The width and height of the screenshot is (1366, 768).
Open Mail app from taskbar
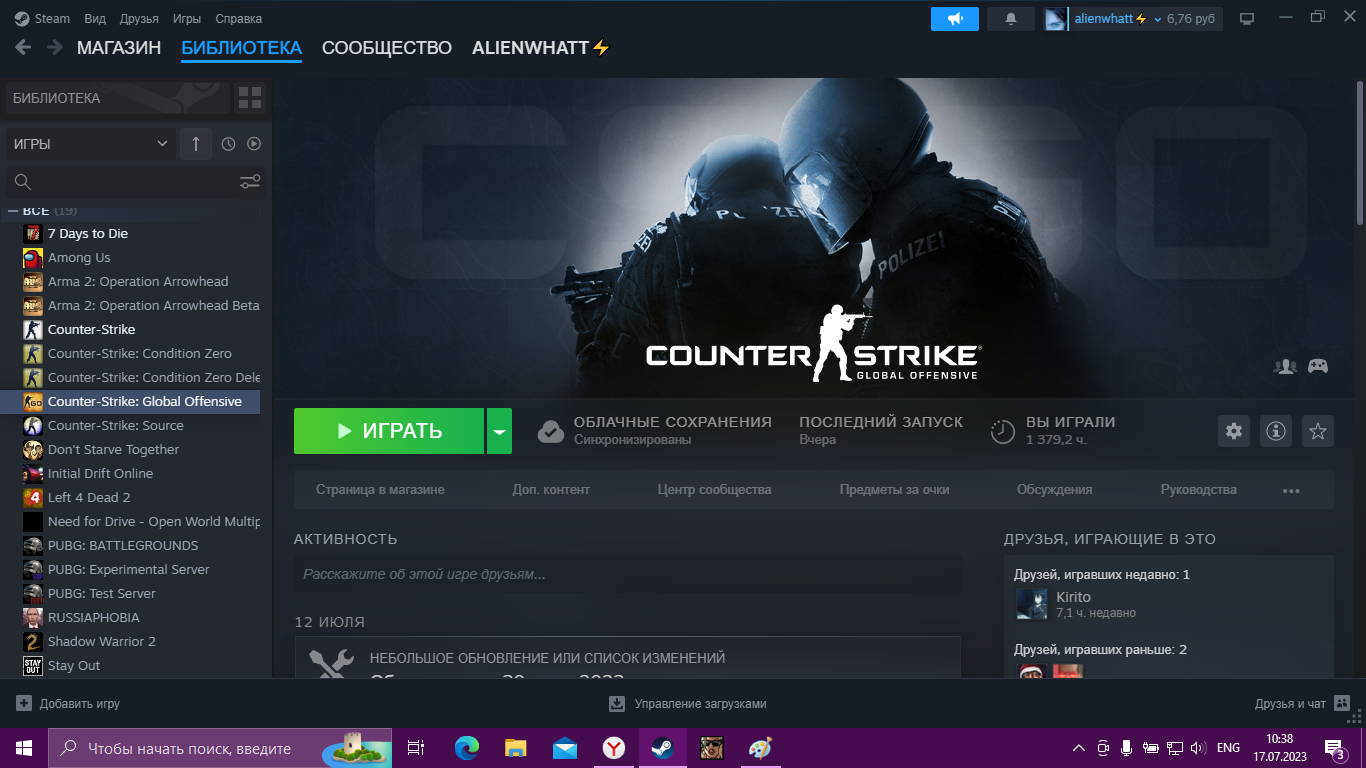(564, 747)
